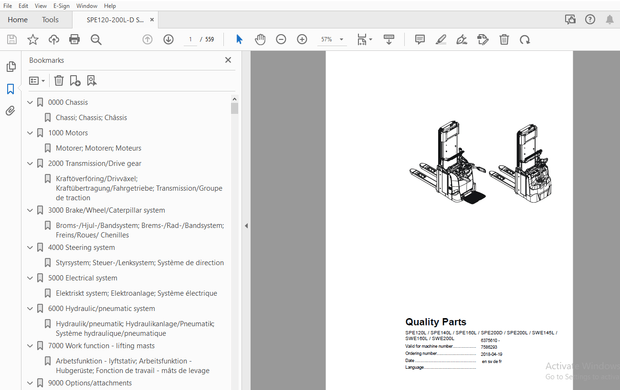Open bookmark Elektriskt system; Elektroanlage
620x390 pixels.
pos(136,293)
